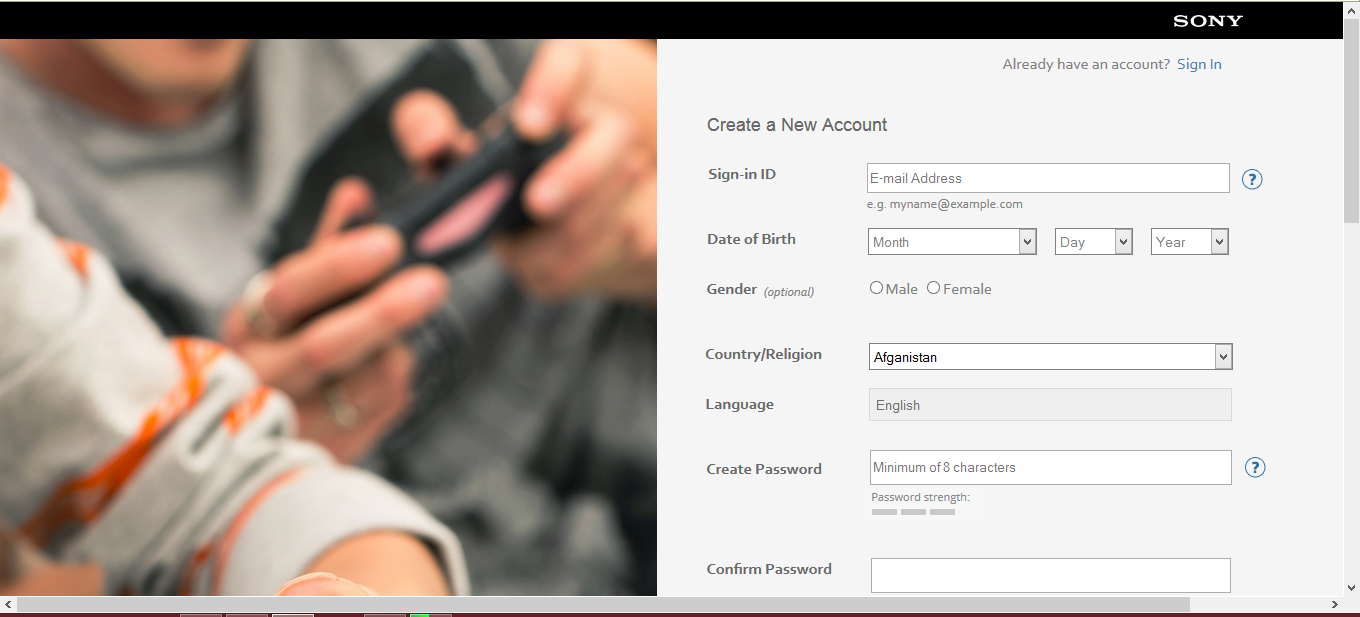1360x617 pixels.
Task: Focus the E-mail Address field
Action: [1048, 178]
